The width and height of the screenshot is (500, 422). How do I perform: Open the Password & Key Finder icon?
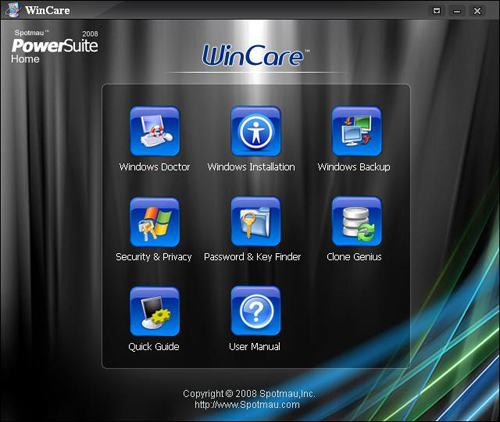[256, 222]
